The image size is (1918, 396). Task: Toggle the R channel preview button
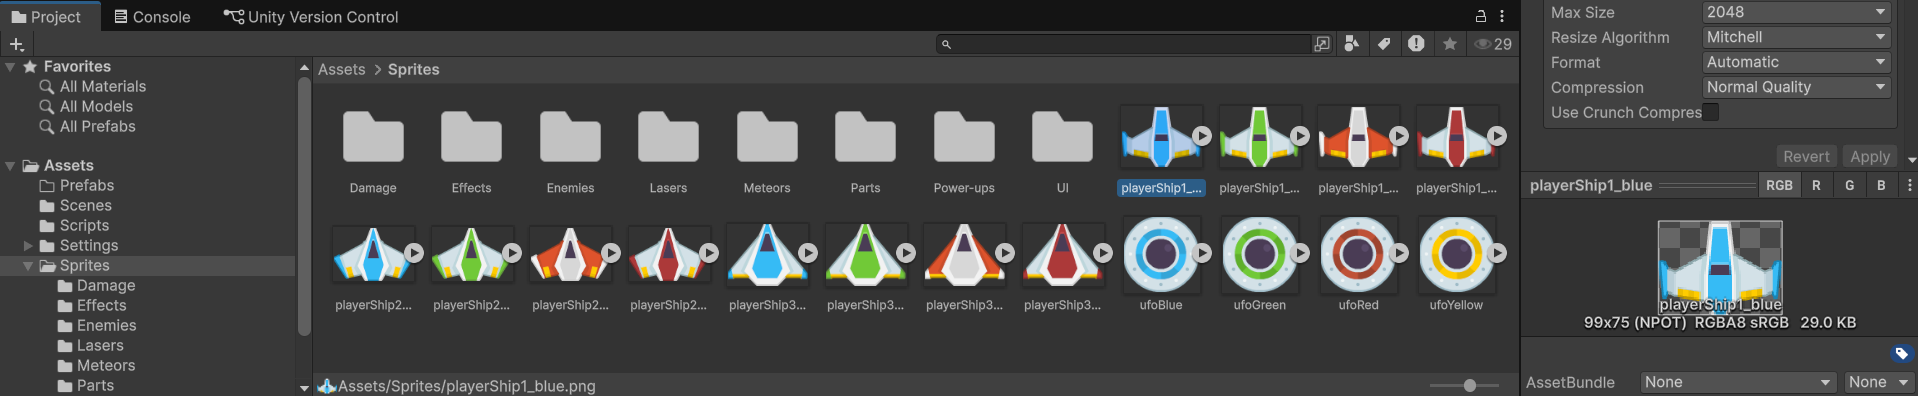coord(1816,185)
